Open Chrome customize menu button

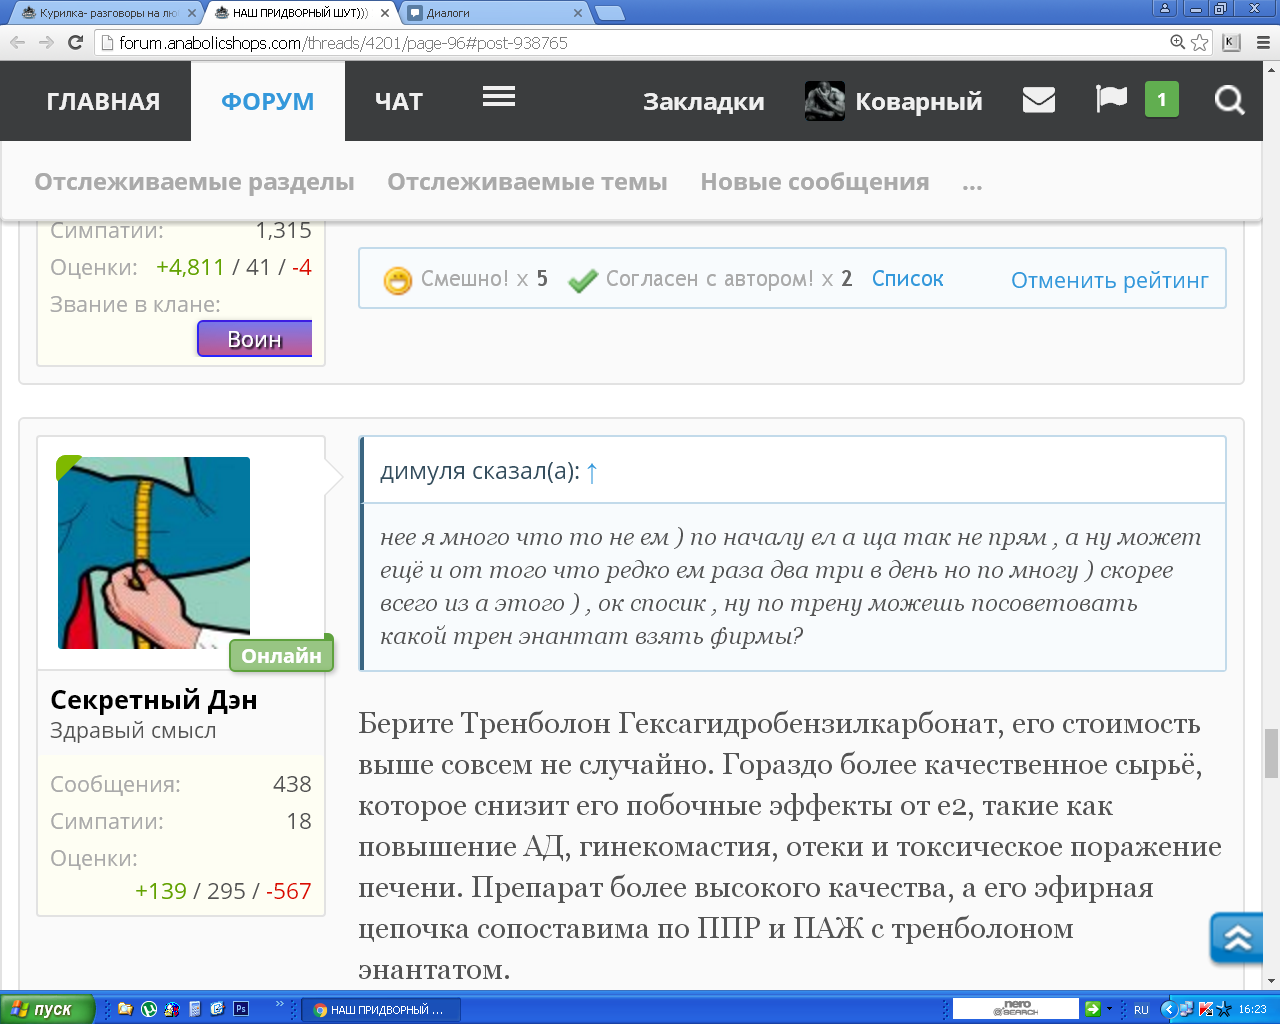(x=1262, y=42)
